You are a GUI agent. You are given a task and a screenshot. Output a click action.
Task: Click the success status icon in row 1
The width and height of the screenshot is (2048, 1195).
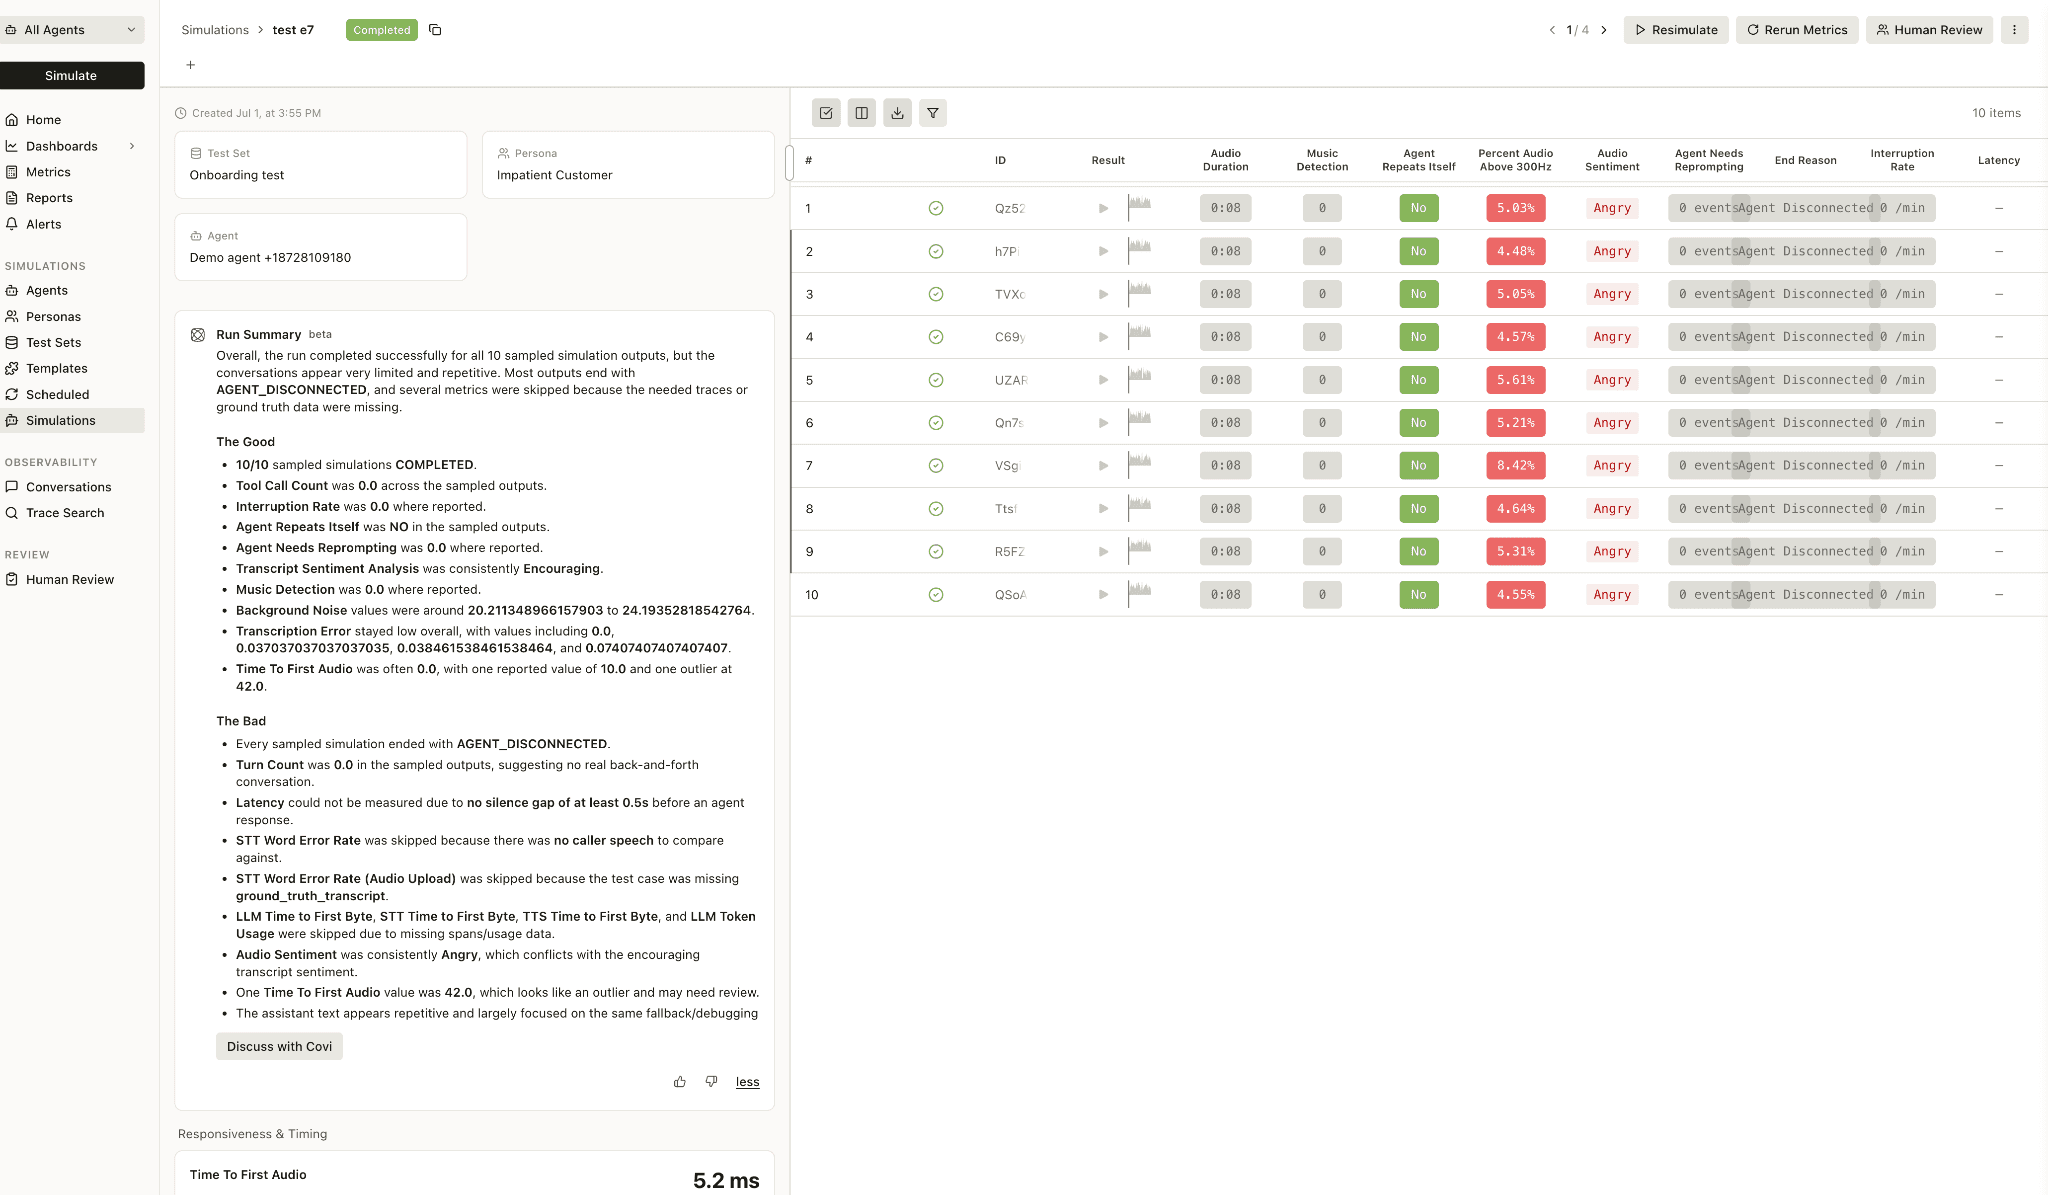pos(936,208)
